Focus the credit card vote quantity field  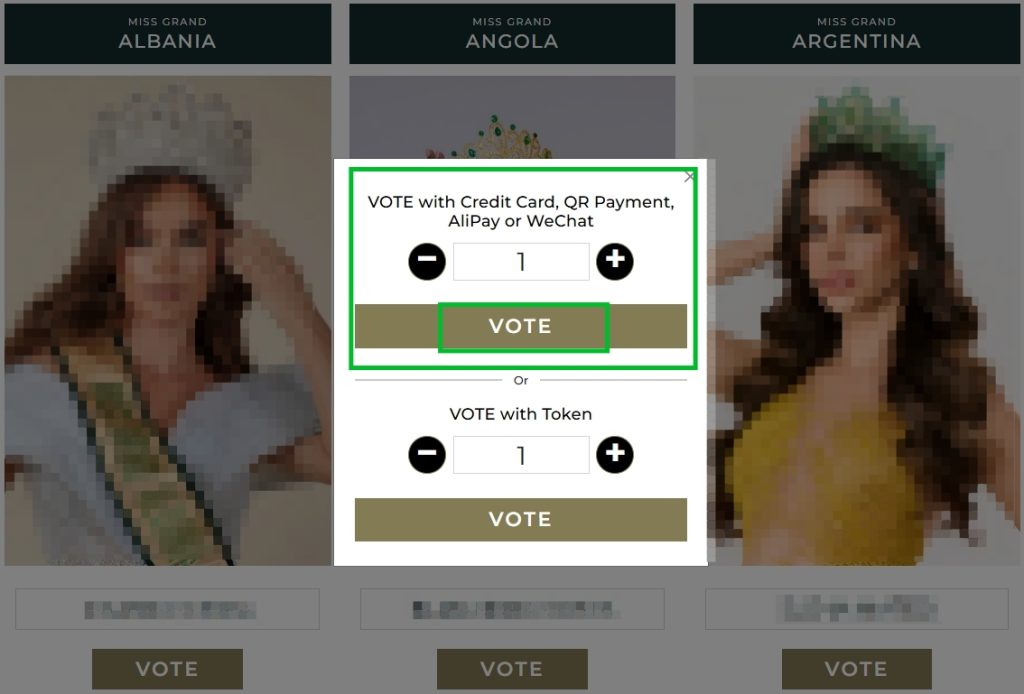click(521, 262)
